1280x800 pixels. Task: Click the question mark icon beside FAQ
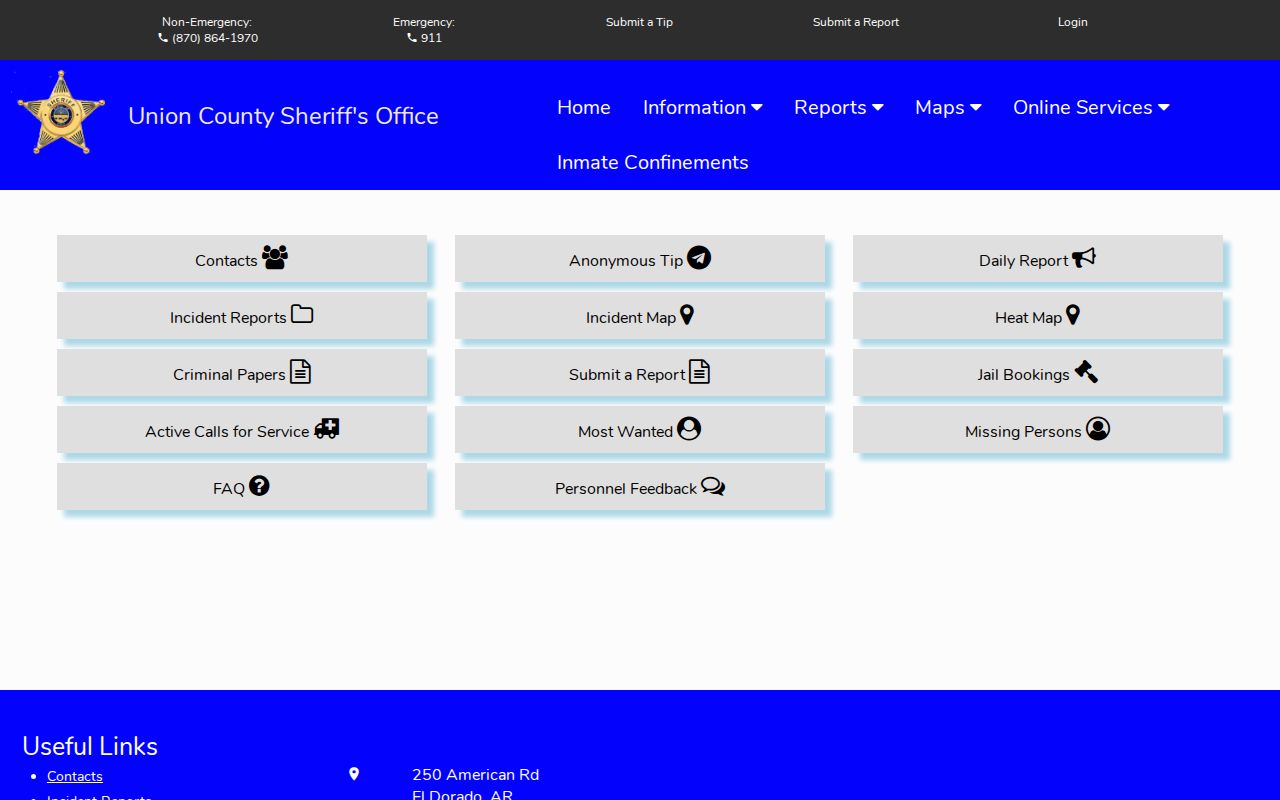pyautogui.click(x=259, y=486)
